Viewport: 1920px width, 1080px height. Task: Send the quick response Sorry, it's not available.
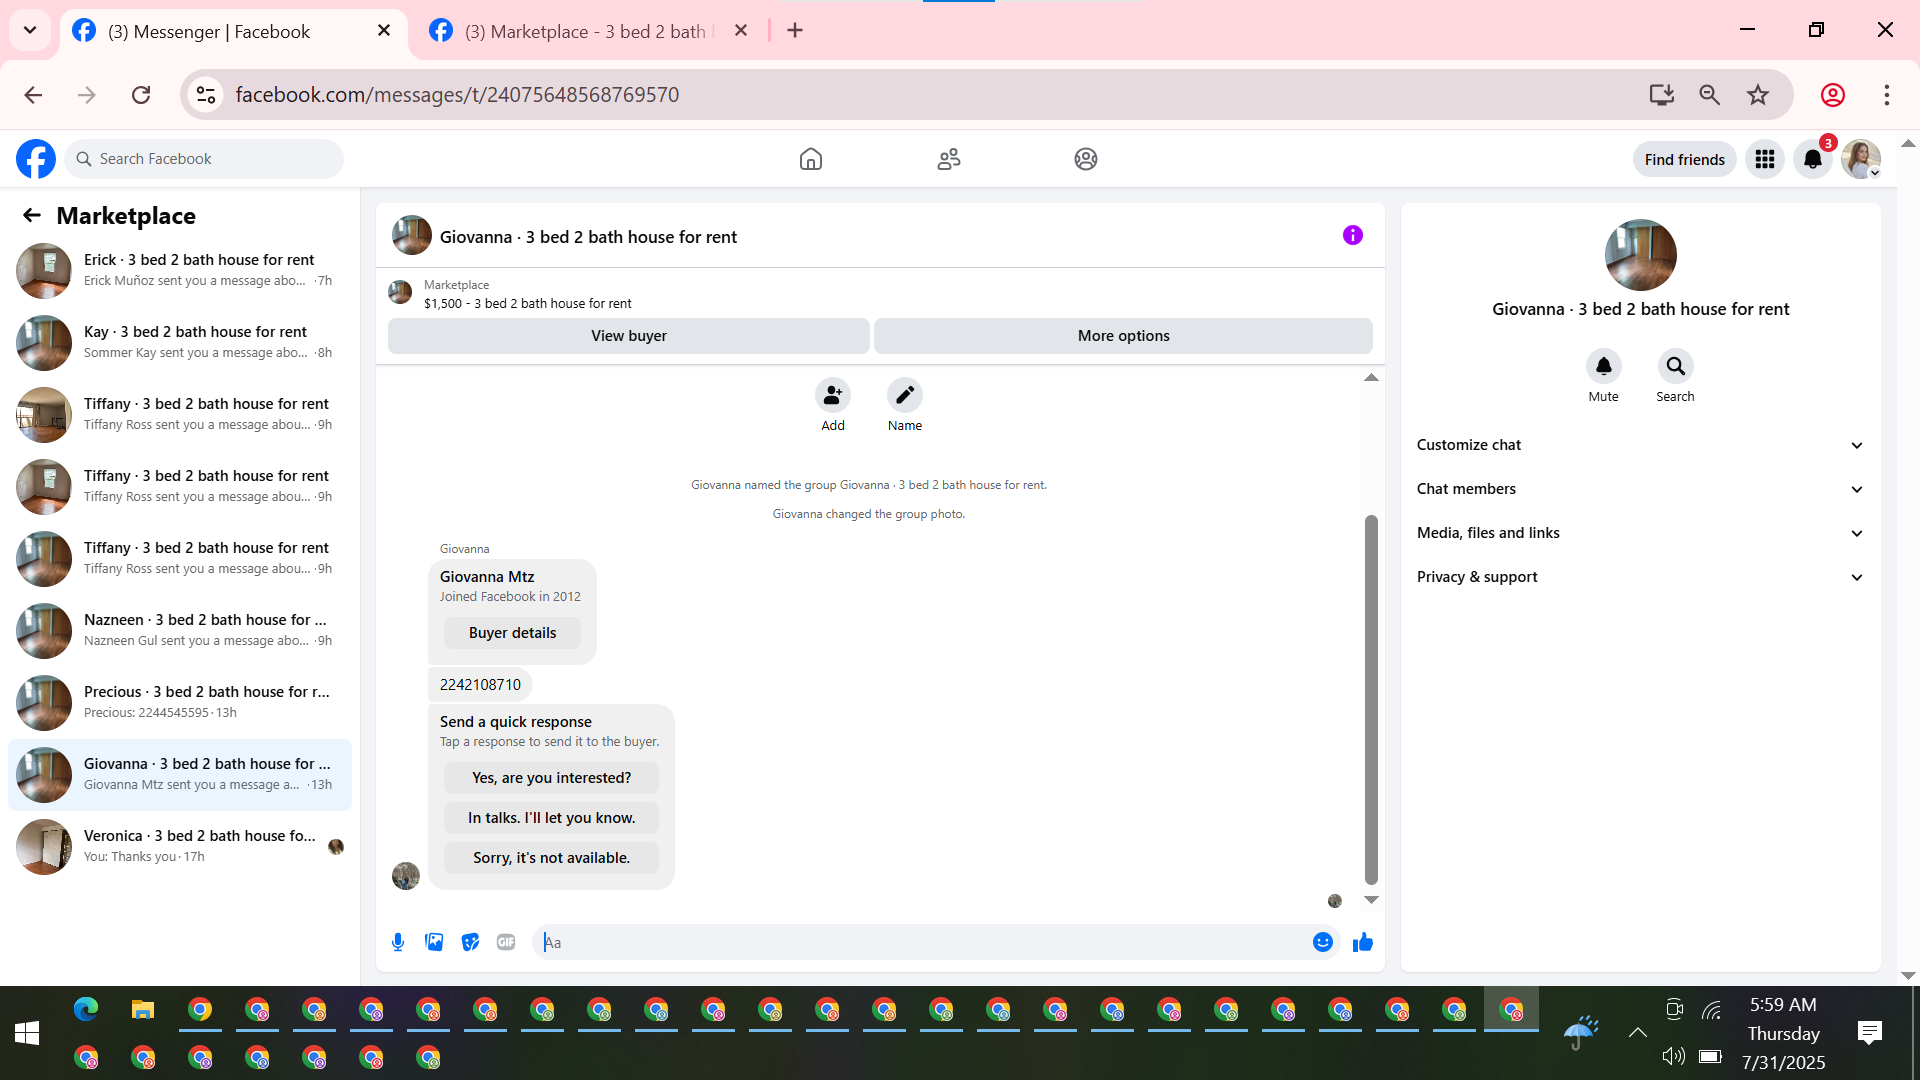pyautogui.click(x=551, y=858)
